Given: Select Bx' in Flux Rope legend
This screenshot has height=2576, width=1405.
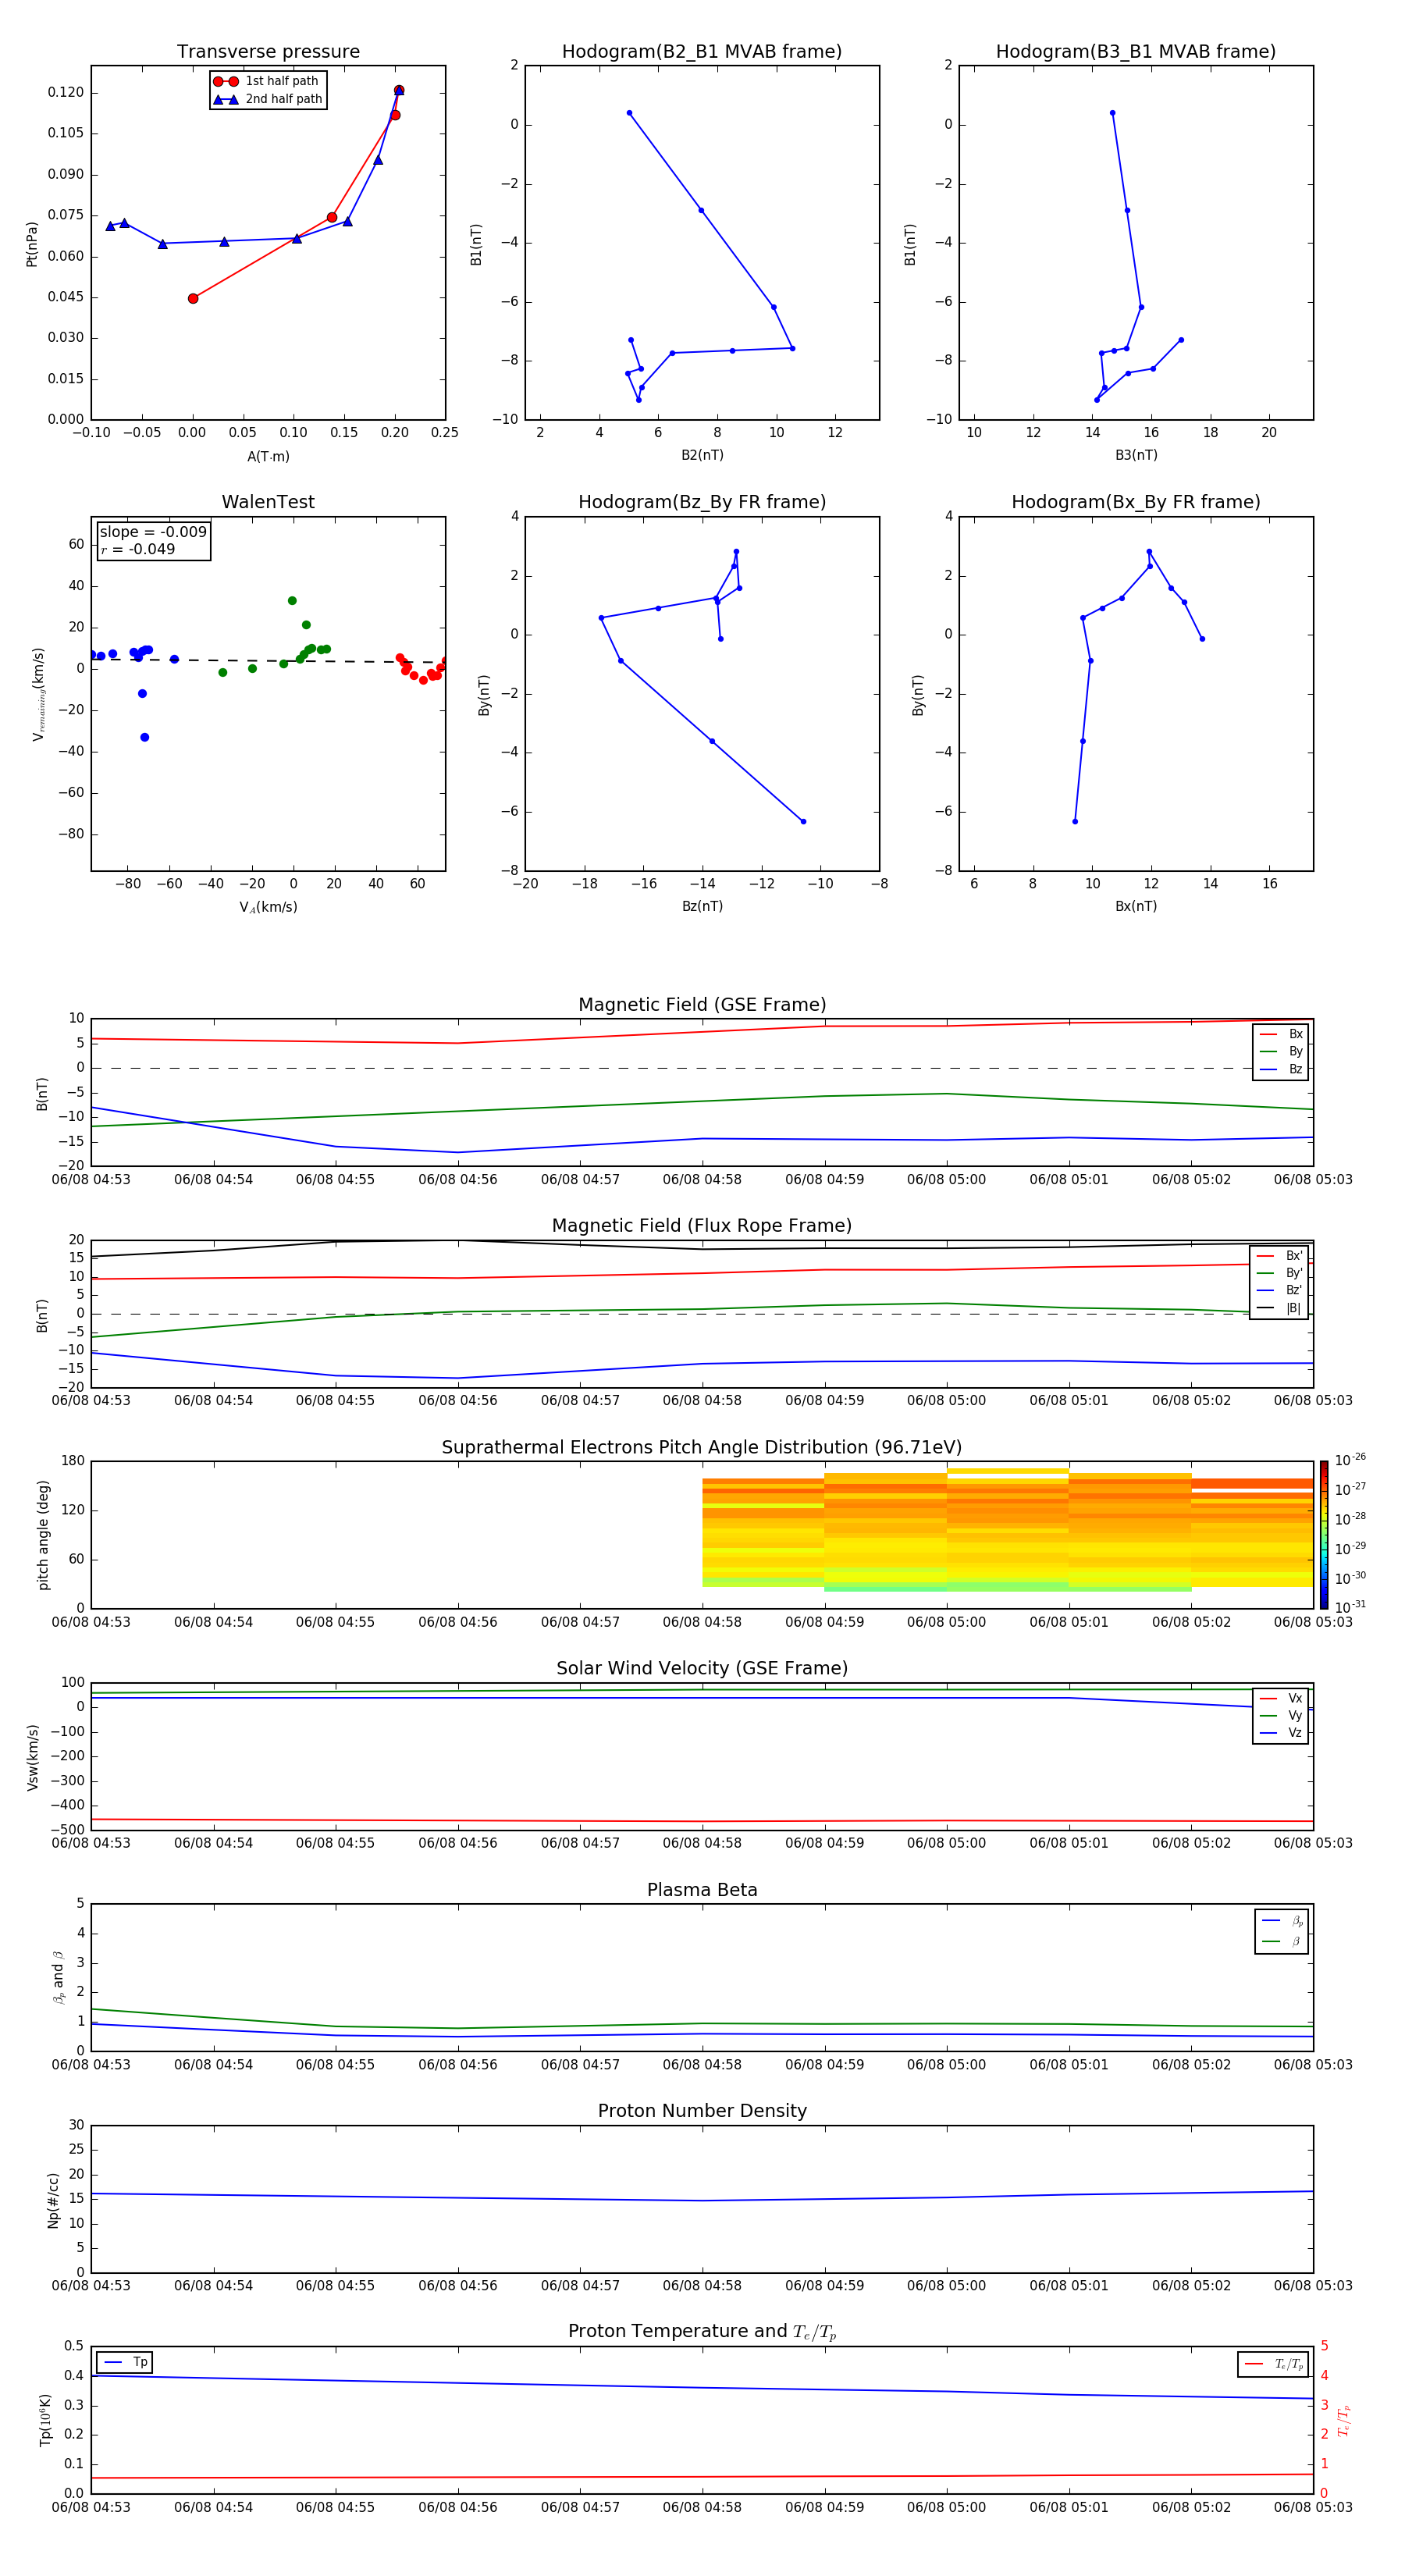Looking at the screenshot, I should pyautogui.click(x=1279, y=1256).
